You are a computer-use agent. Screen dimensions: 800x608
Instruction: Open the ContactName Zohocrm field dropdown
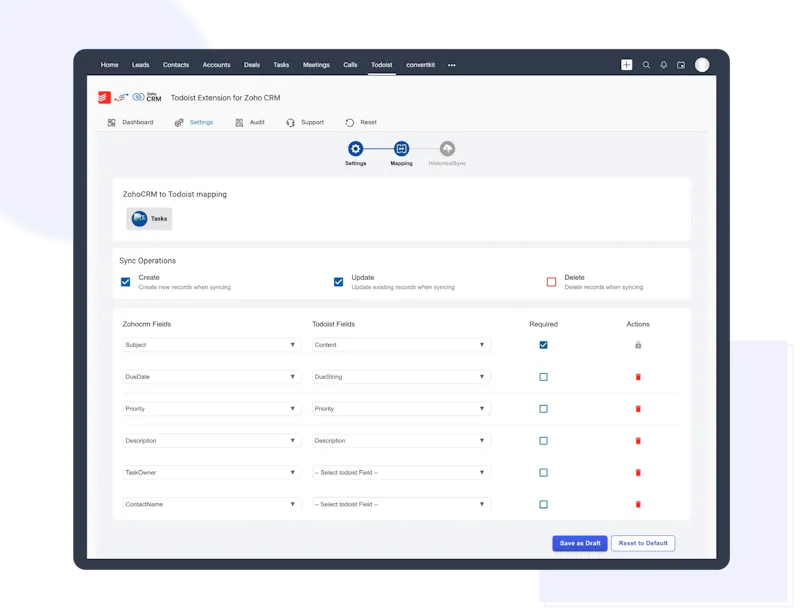[212, 504]
